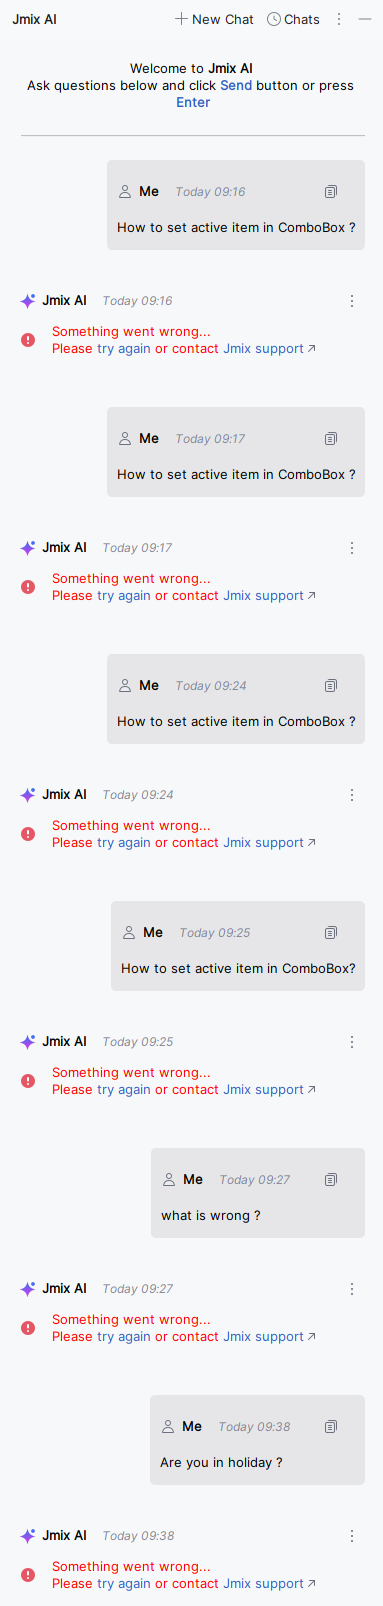Hide the Jmix AI tool window
Screen dimensions: 383x1606
coord(365,19)
